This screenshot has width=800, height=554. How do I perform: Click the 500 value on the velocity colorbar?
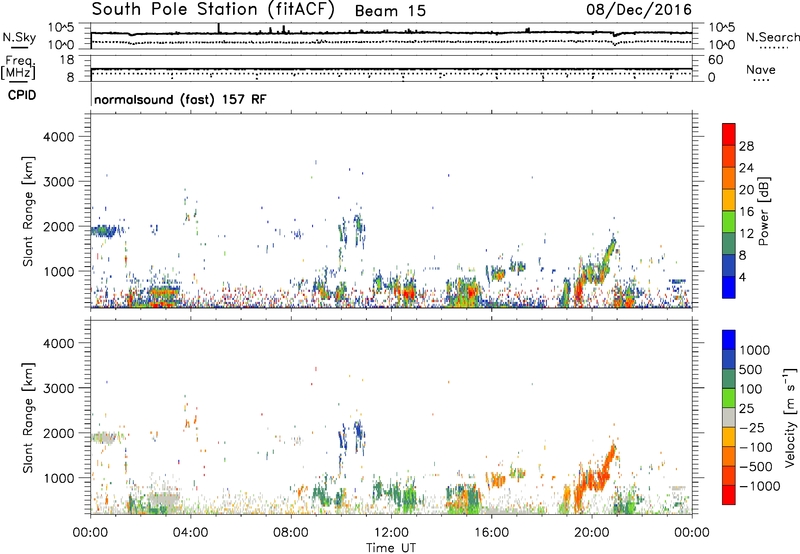pyautogui.click(x=749, y=369)
